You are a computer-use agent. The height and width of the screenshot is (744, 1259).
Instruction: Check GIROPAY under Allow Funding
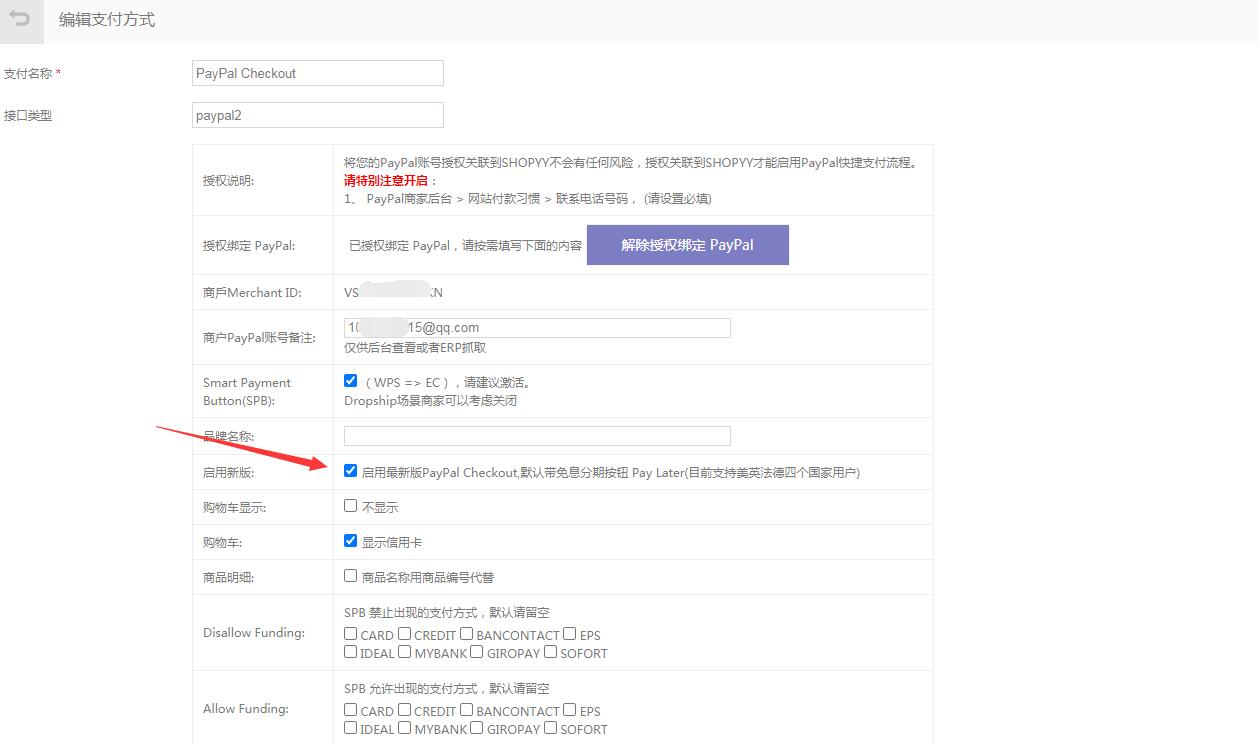477,728
